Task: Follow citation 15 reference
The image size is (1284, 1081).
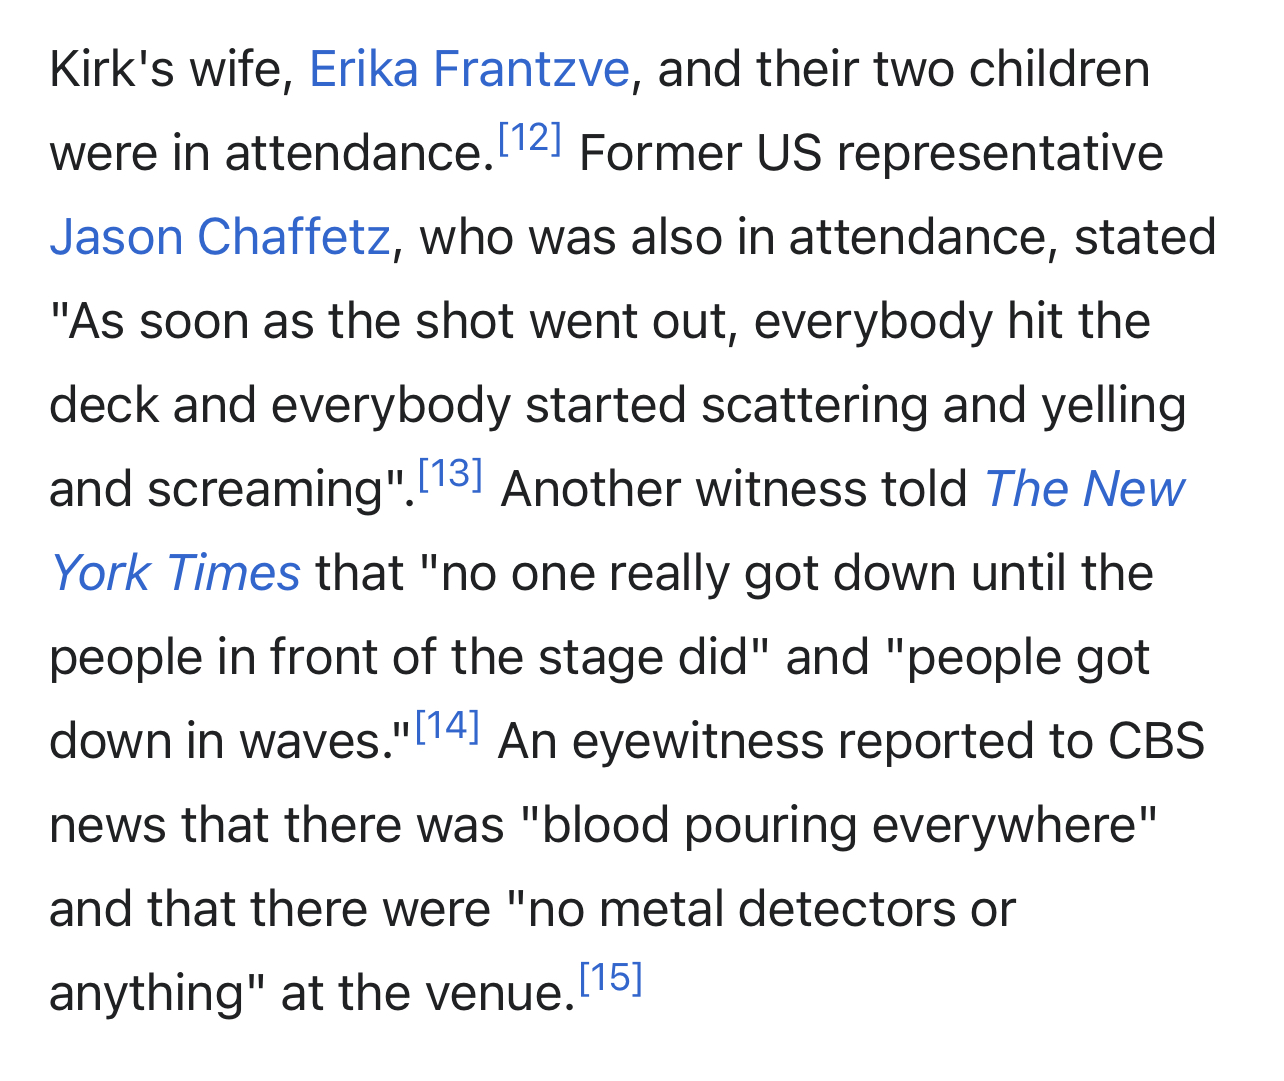Action: point(610,977)
